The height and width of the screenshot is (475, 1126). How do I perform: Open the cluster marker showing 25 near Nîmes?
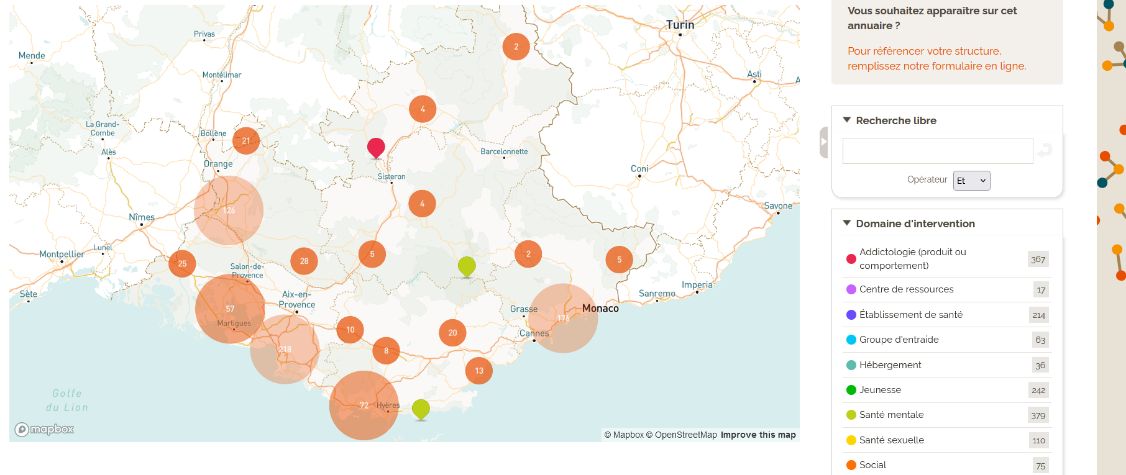pos(181,264)
